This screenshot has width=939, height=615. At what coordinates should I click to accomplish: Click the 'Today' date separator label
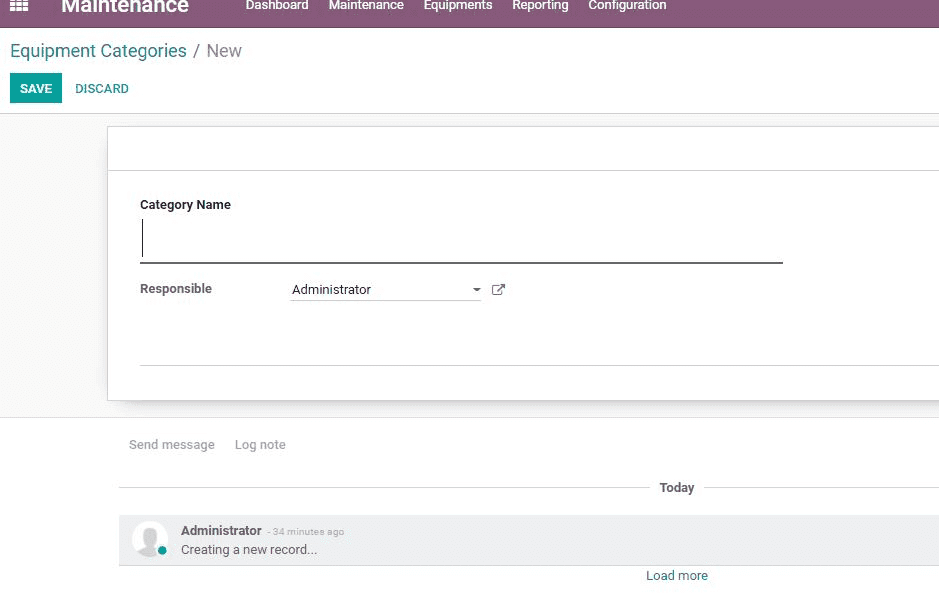(677, 487)
